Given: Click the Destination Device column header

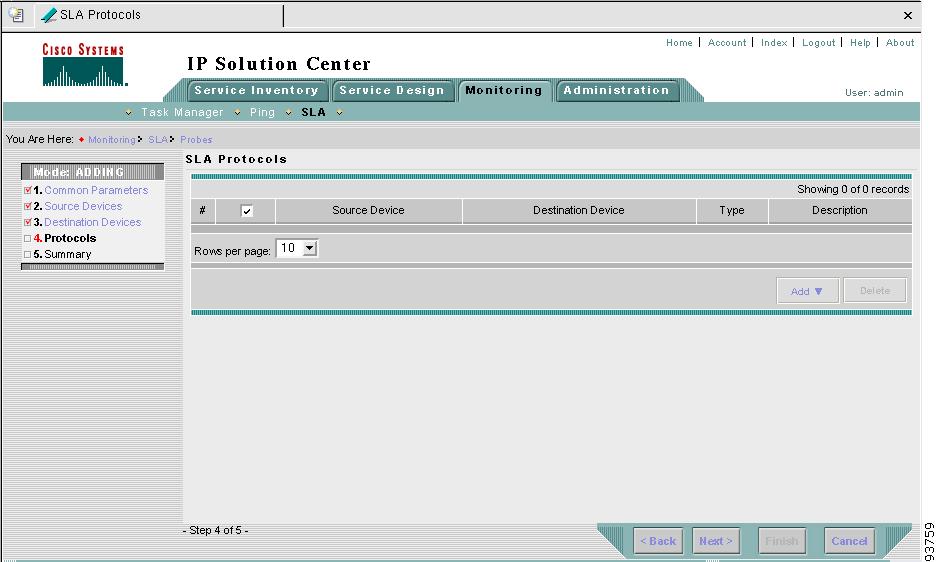Looking at the screenshot, I should point(578,211).
